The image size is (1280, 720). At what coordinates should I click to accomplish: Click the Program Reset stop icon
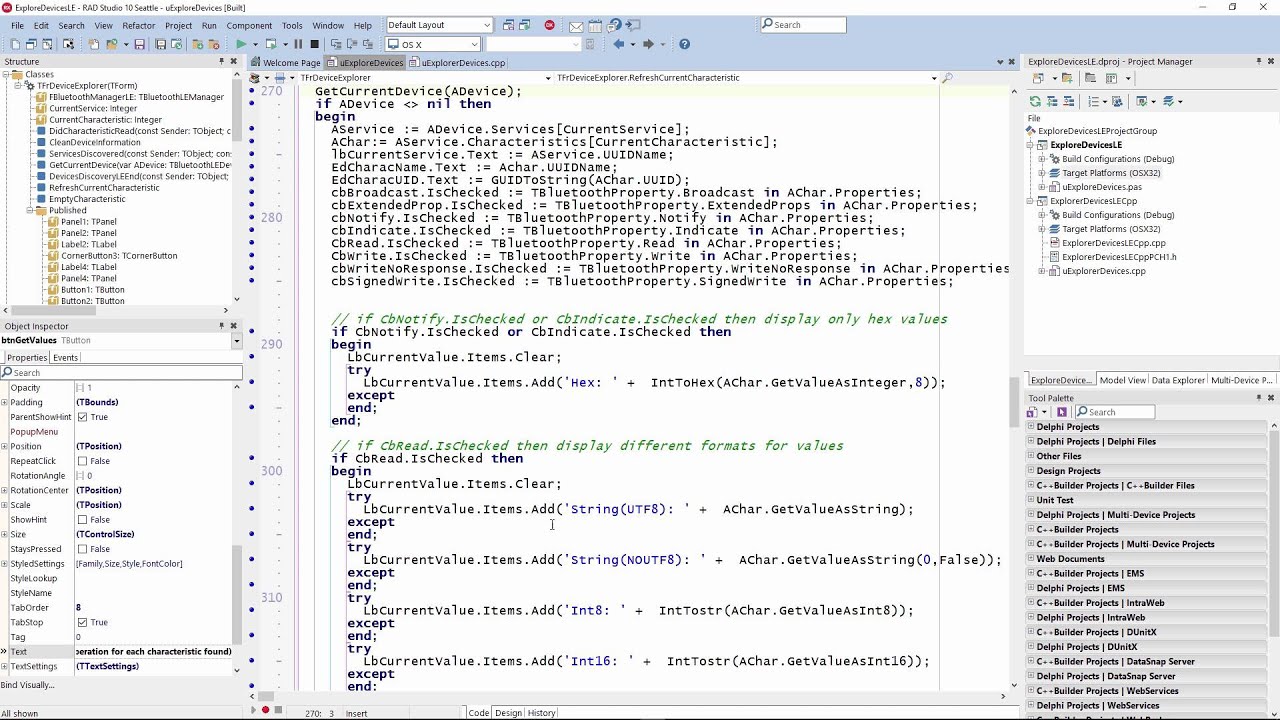(x=314, y=44)
